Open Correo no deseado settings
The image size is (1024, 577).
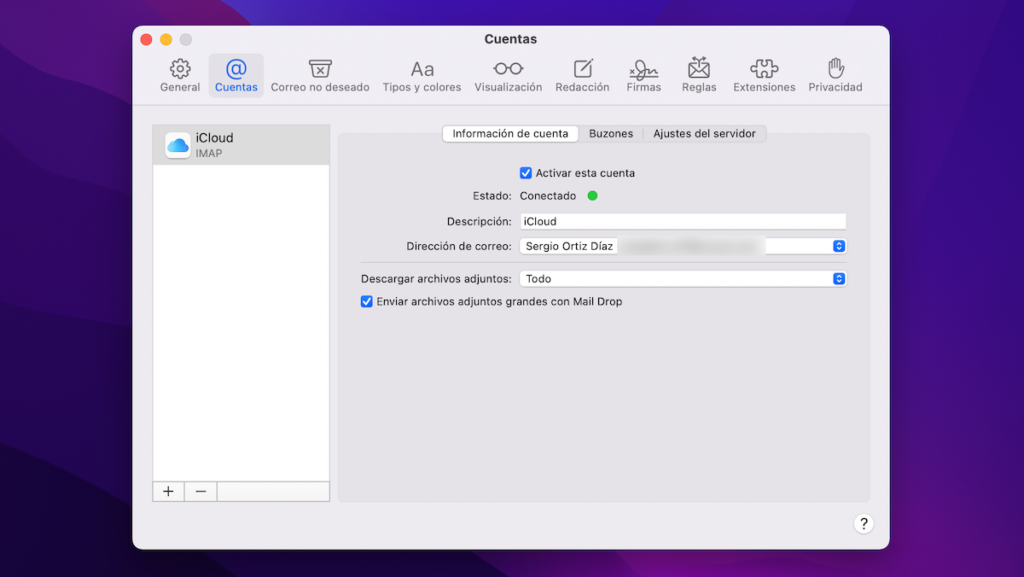[320, 76]
